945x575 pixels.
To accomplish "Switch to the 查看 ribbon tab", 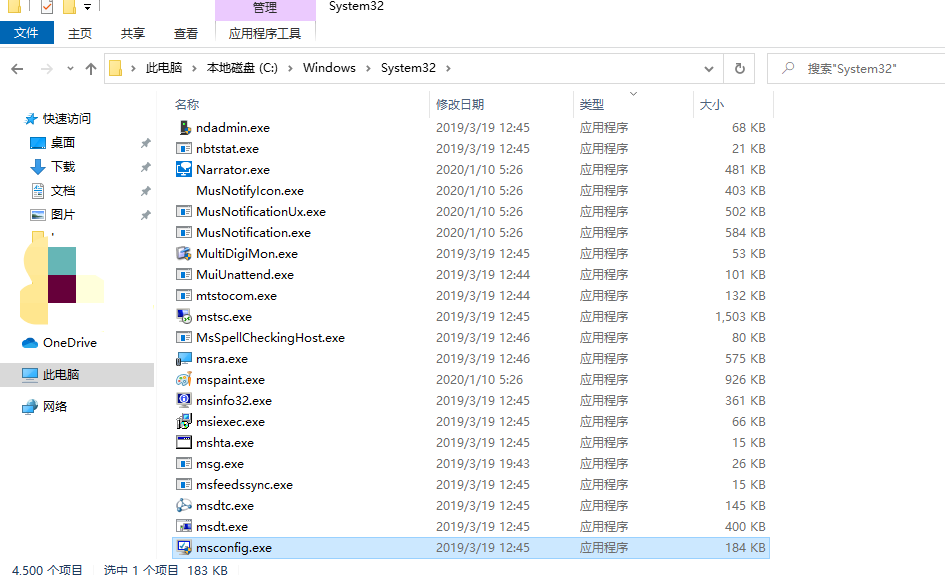I will click(x=186, y=33).
